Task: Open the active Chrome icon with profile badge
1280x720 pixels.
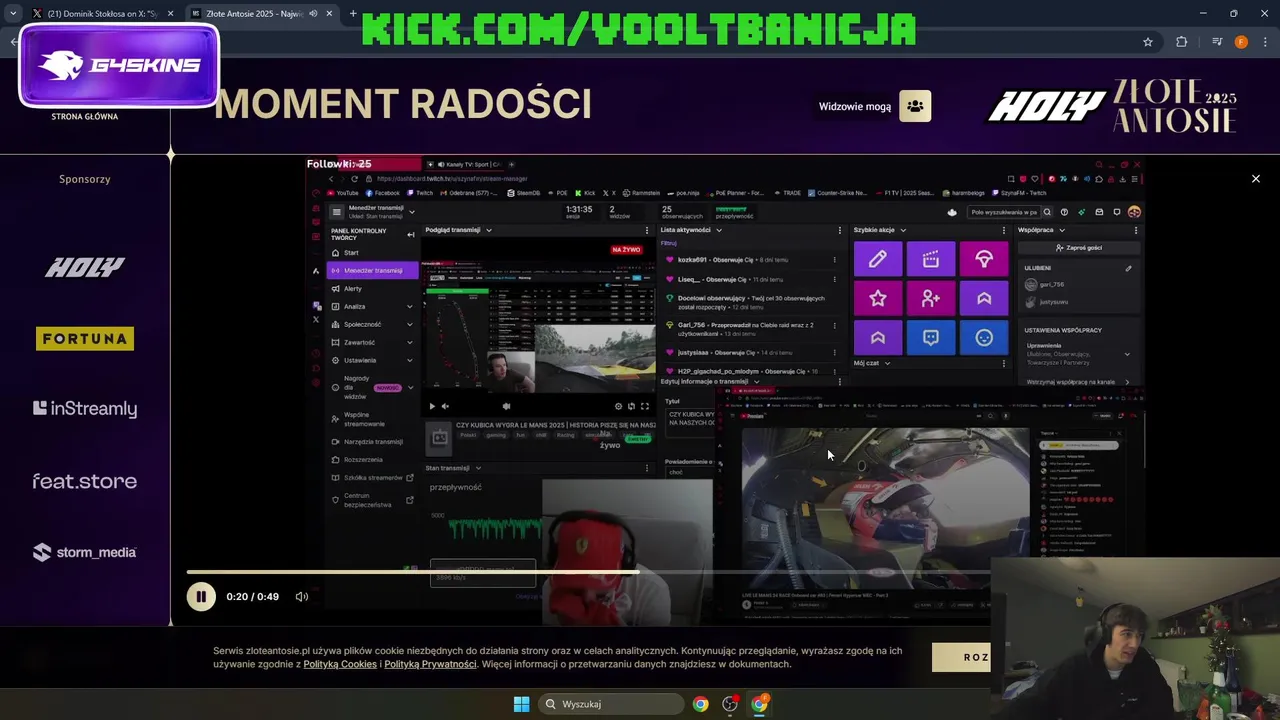Action: [760, 704]
